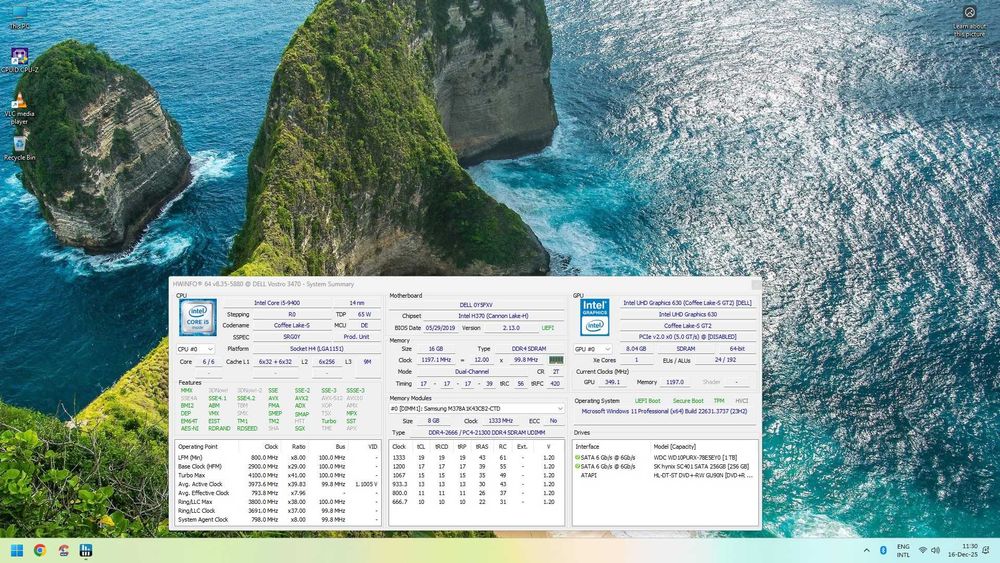
Task: Click 'Learn about this picture' icon
Action: coord(969,20)
